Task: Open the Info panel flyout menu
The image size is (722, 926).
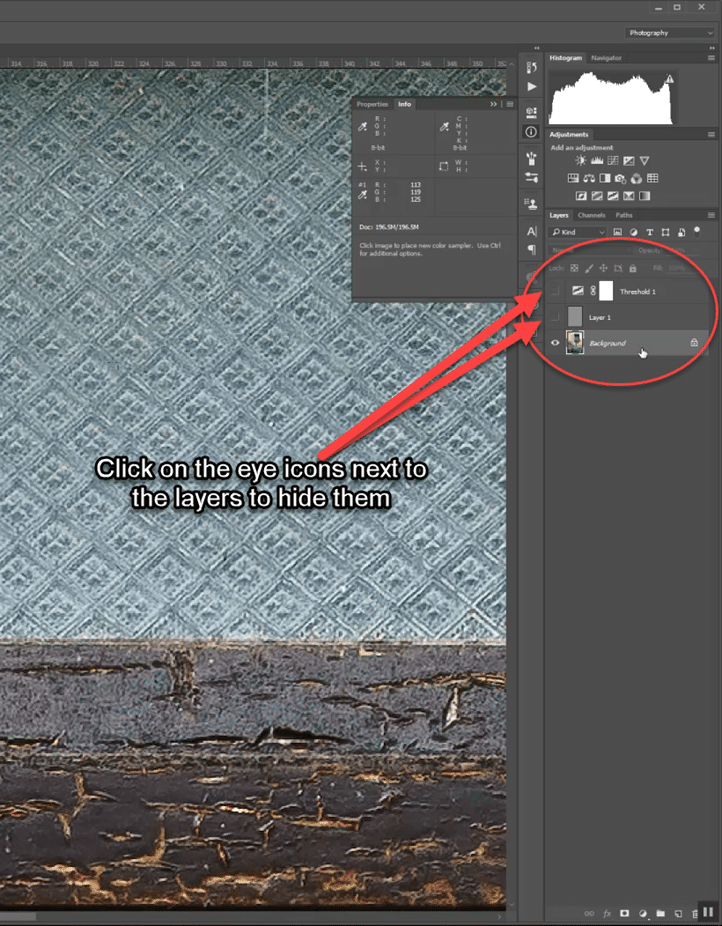Action: click(510, 104)
